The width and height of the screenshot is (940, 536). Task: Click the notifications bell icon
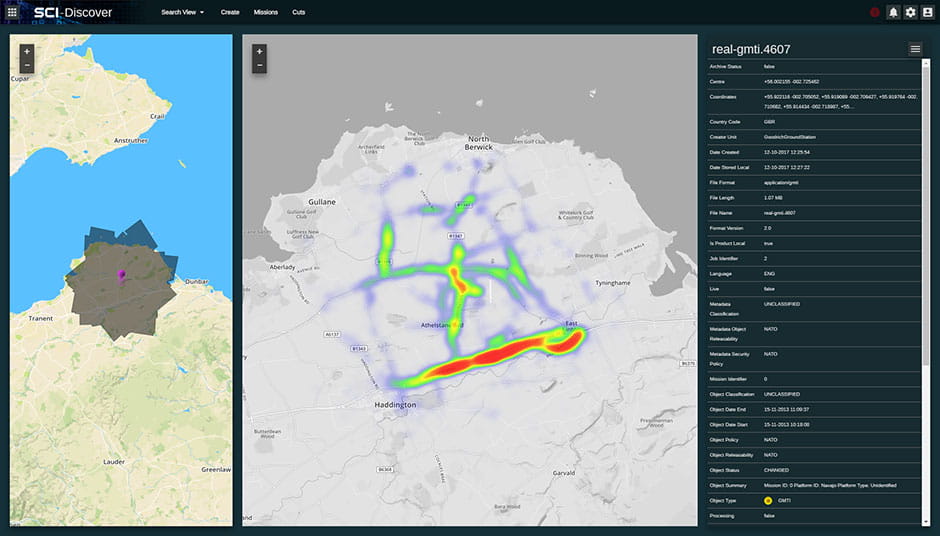tap(893, 12)
